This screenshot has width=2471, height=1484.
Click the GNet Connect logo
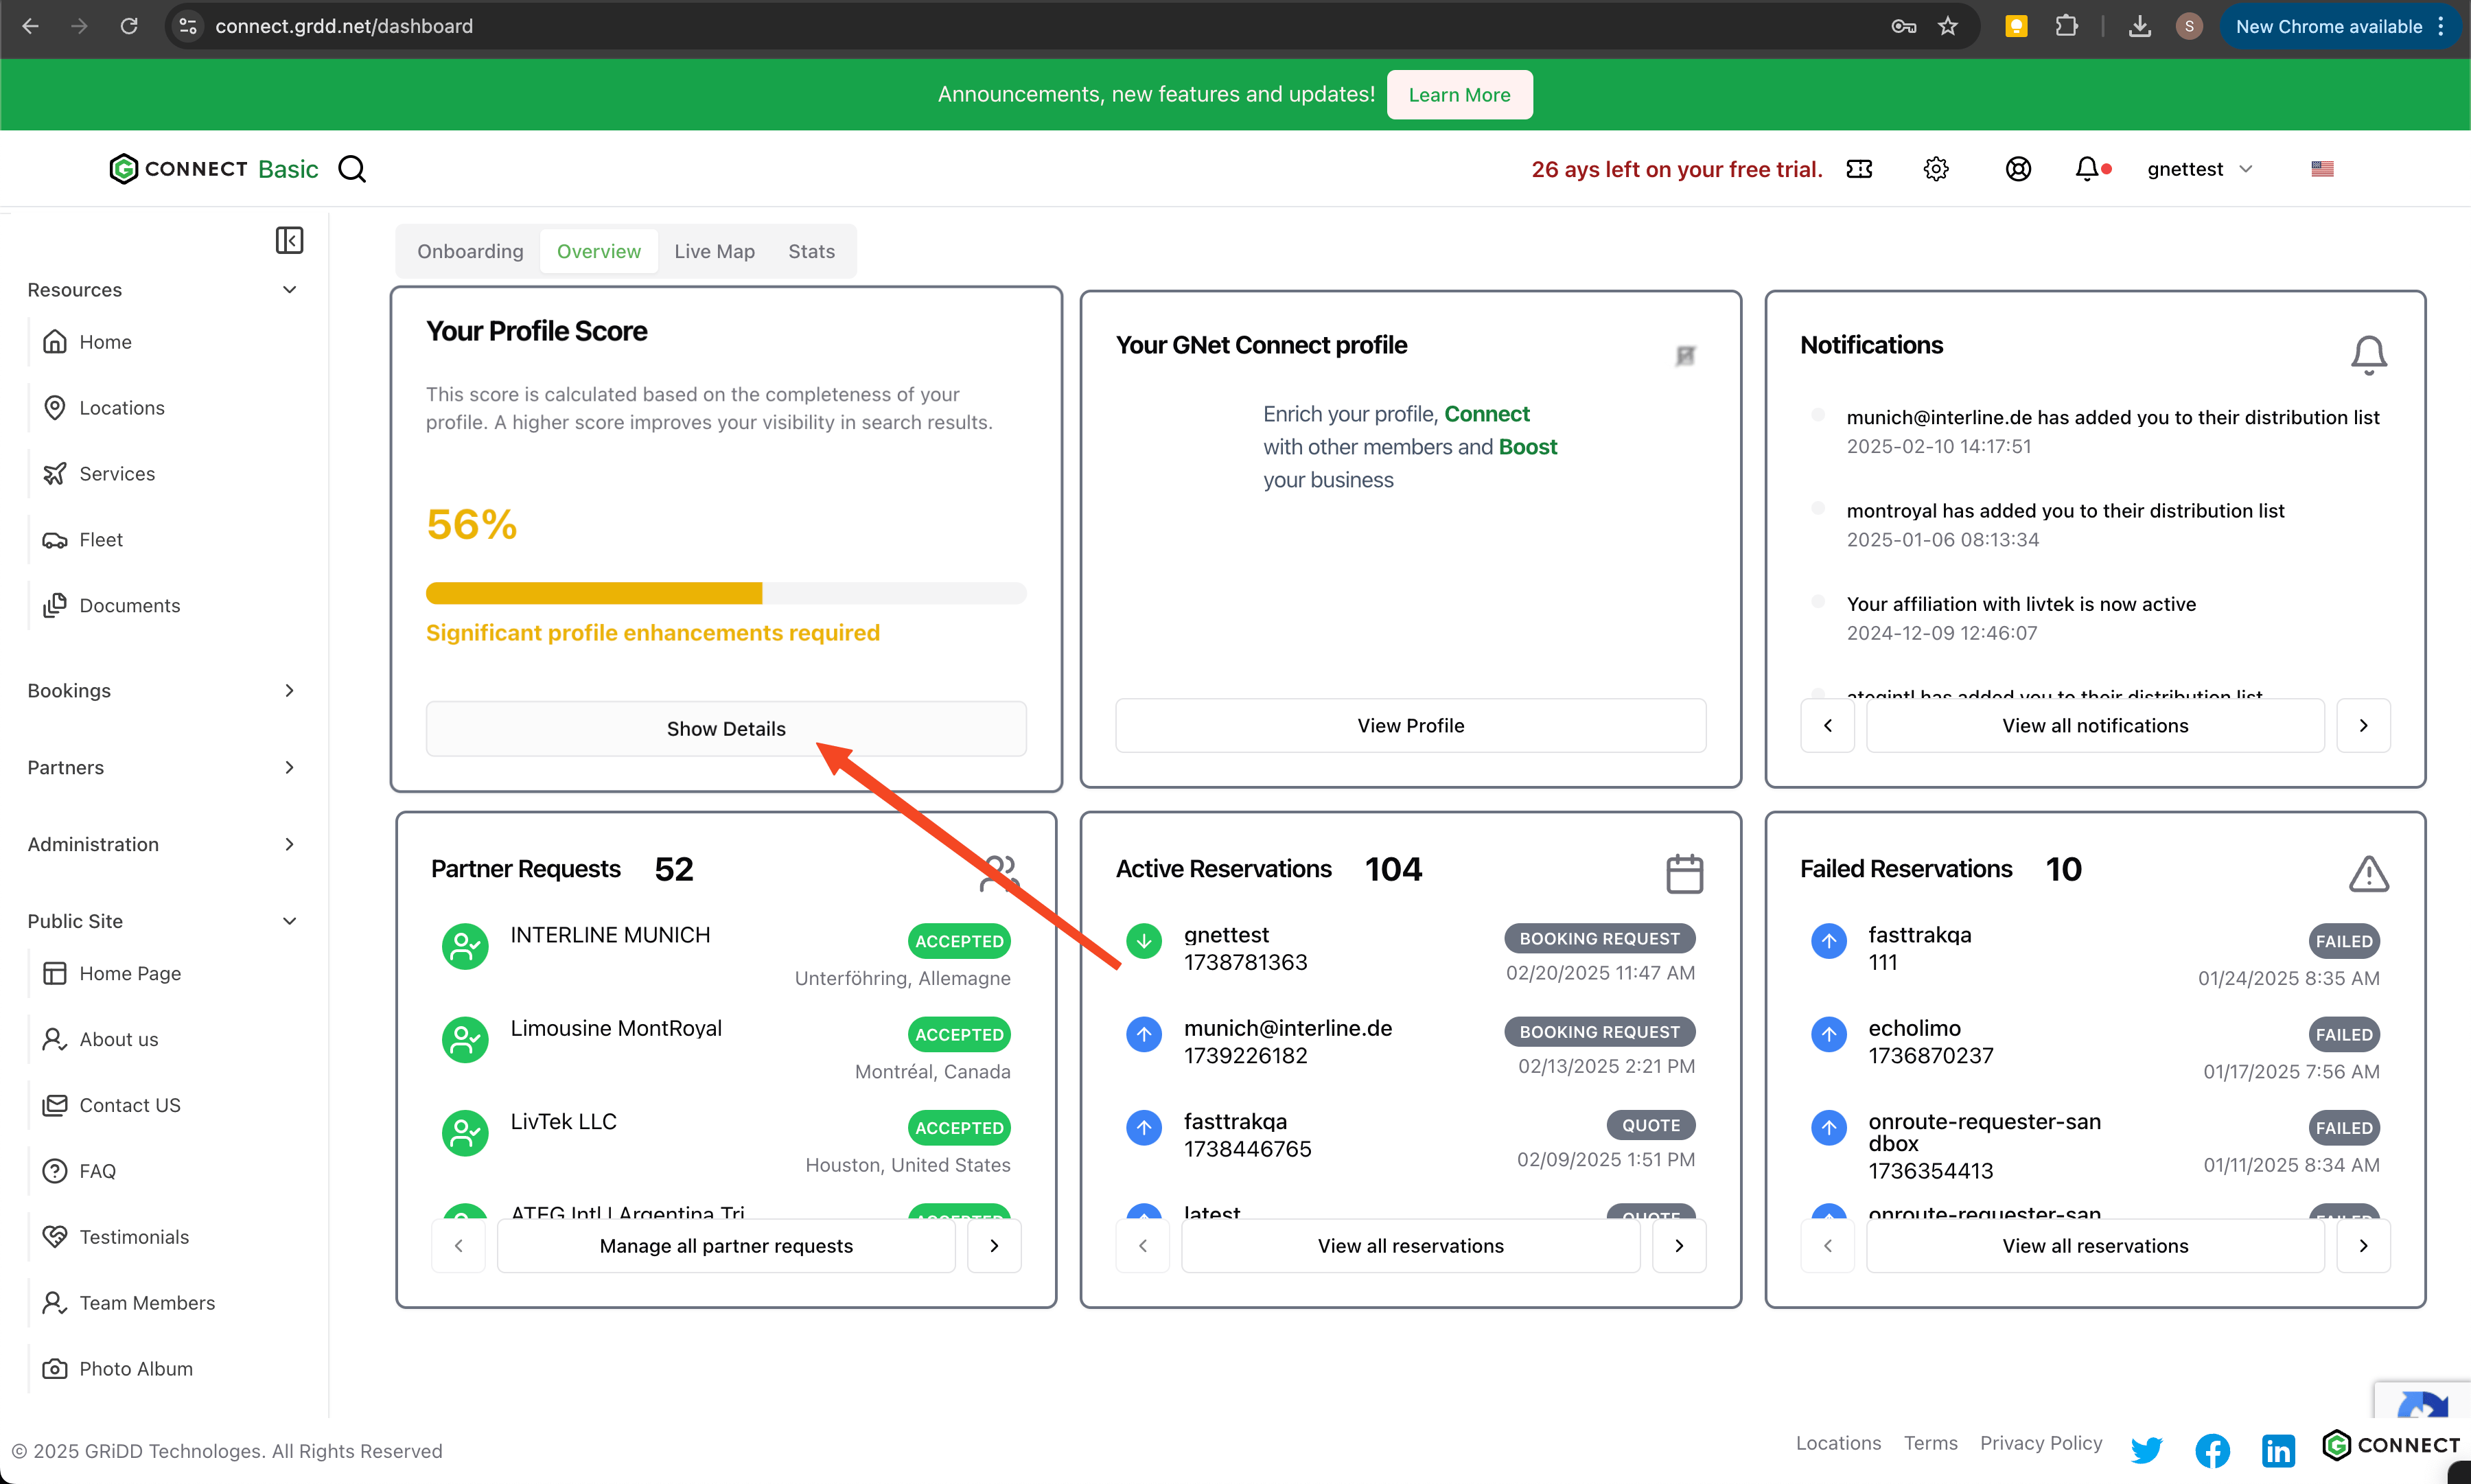178,169
